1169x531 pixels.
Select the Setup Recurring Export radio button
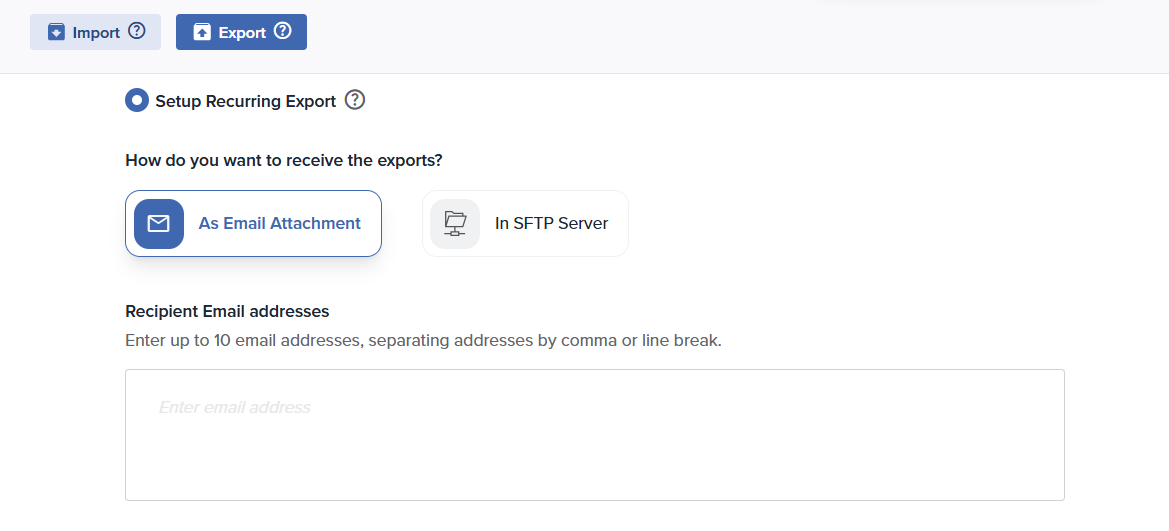pos(137,101)
